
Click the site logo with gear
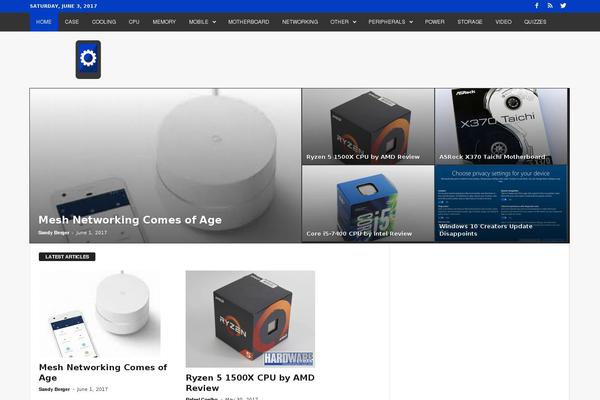88,60
